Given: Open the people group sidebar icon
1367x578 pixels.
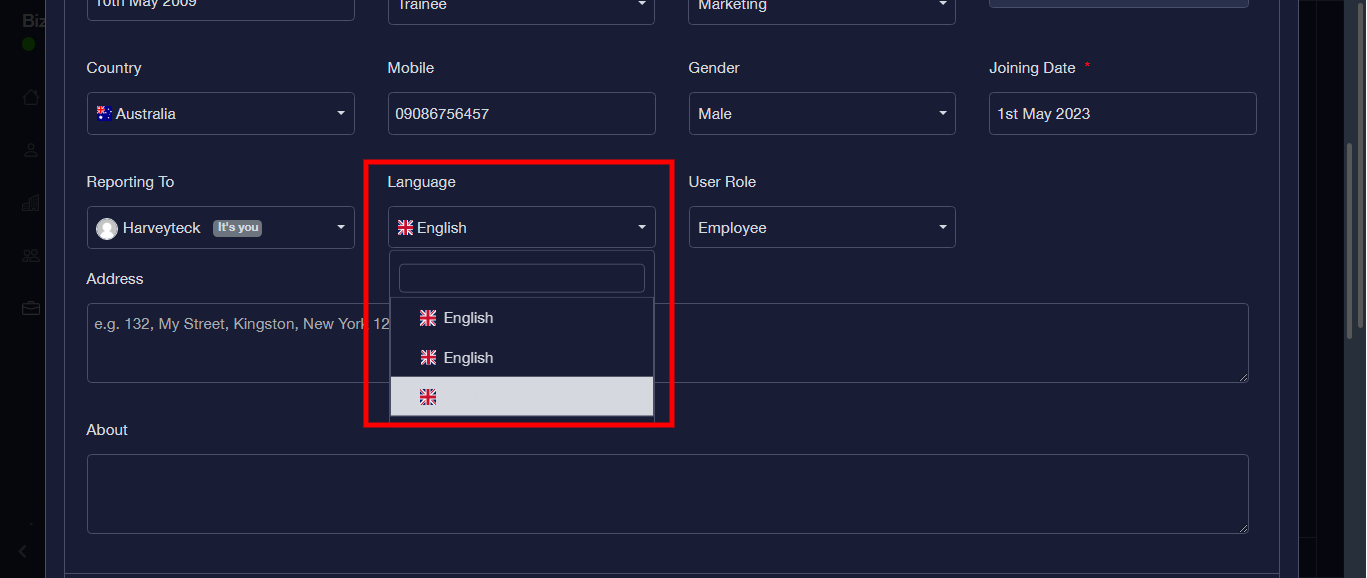Looking at the screenshot, I should (31, 256).
